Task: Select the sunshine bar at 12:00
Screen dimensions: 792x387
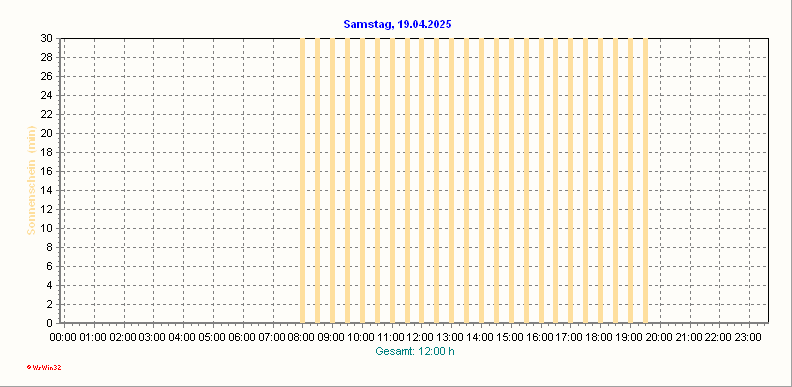Action: tap(422, 180)
